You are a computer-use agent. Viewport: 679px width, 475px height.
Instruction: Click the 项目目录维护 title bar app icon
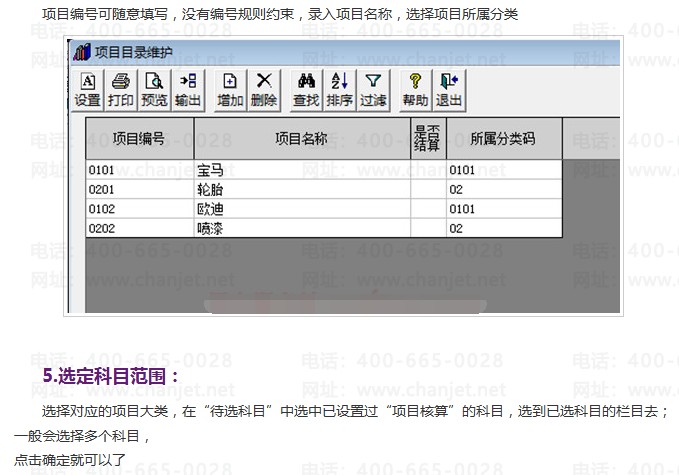[x=82, y=52]
